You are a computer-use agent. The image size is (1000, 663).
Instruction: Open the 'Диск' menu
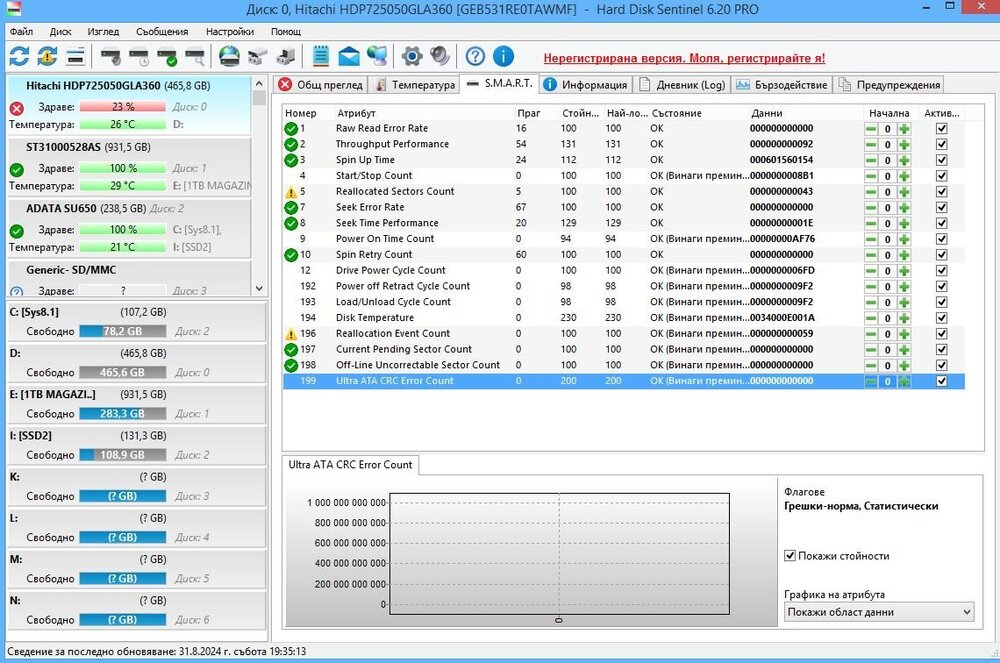tap(60, 31)
